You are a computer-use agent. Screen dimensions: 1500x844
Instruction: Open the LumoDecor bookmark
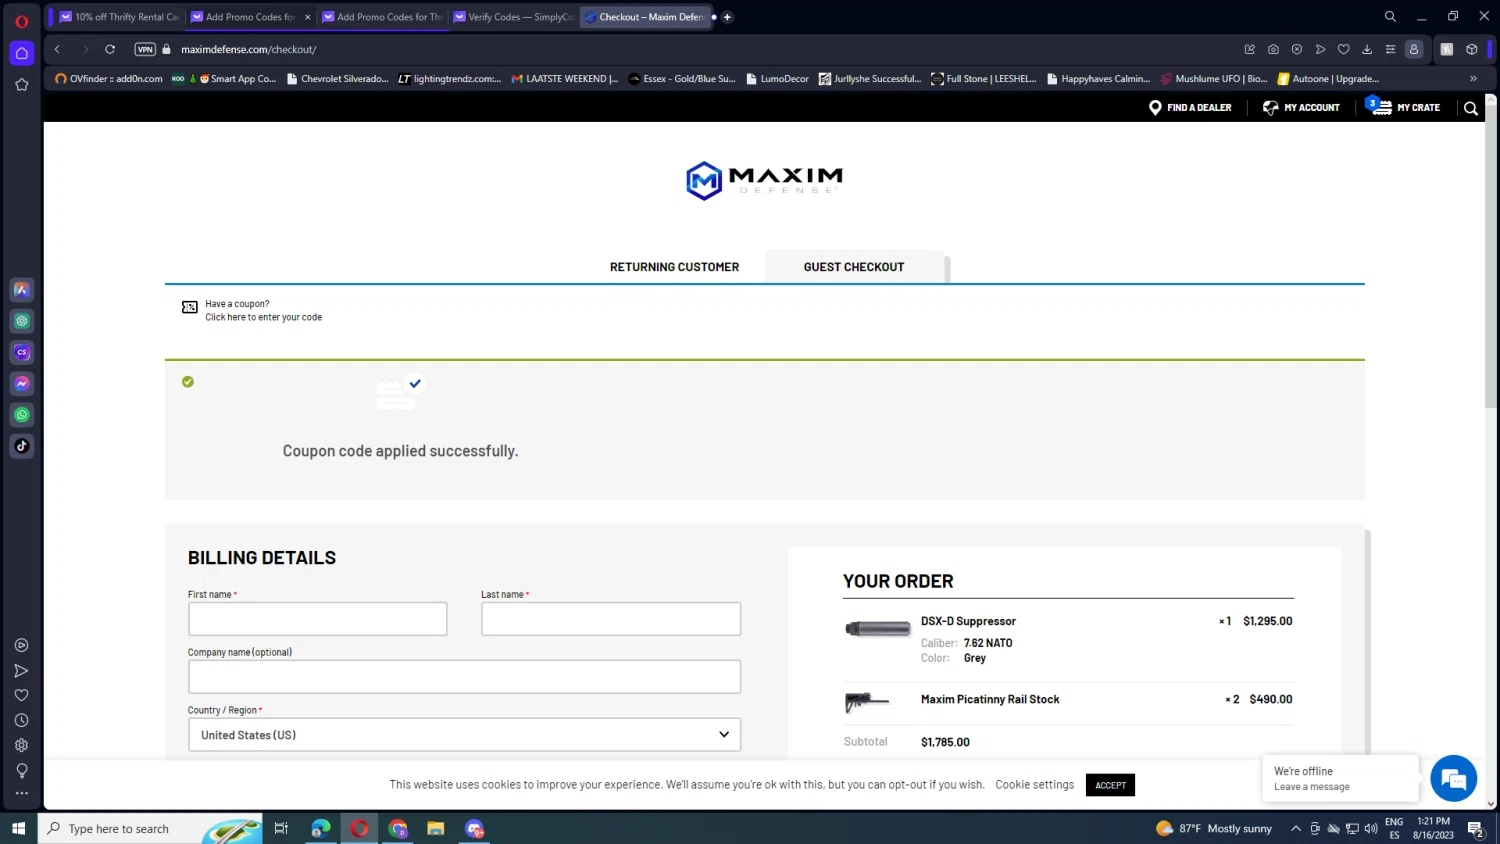(x=777, y=79)
